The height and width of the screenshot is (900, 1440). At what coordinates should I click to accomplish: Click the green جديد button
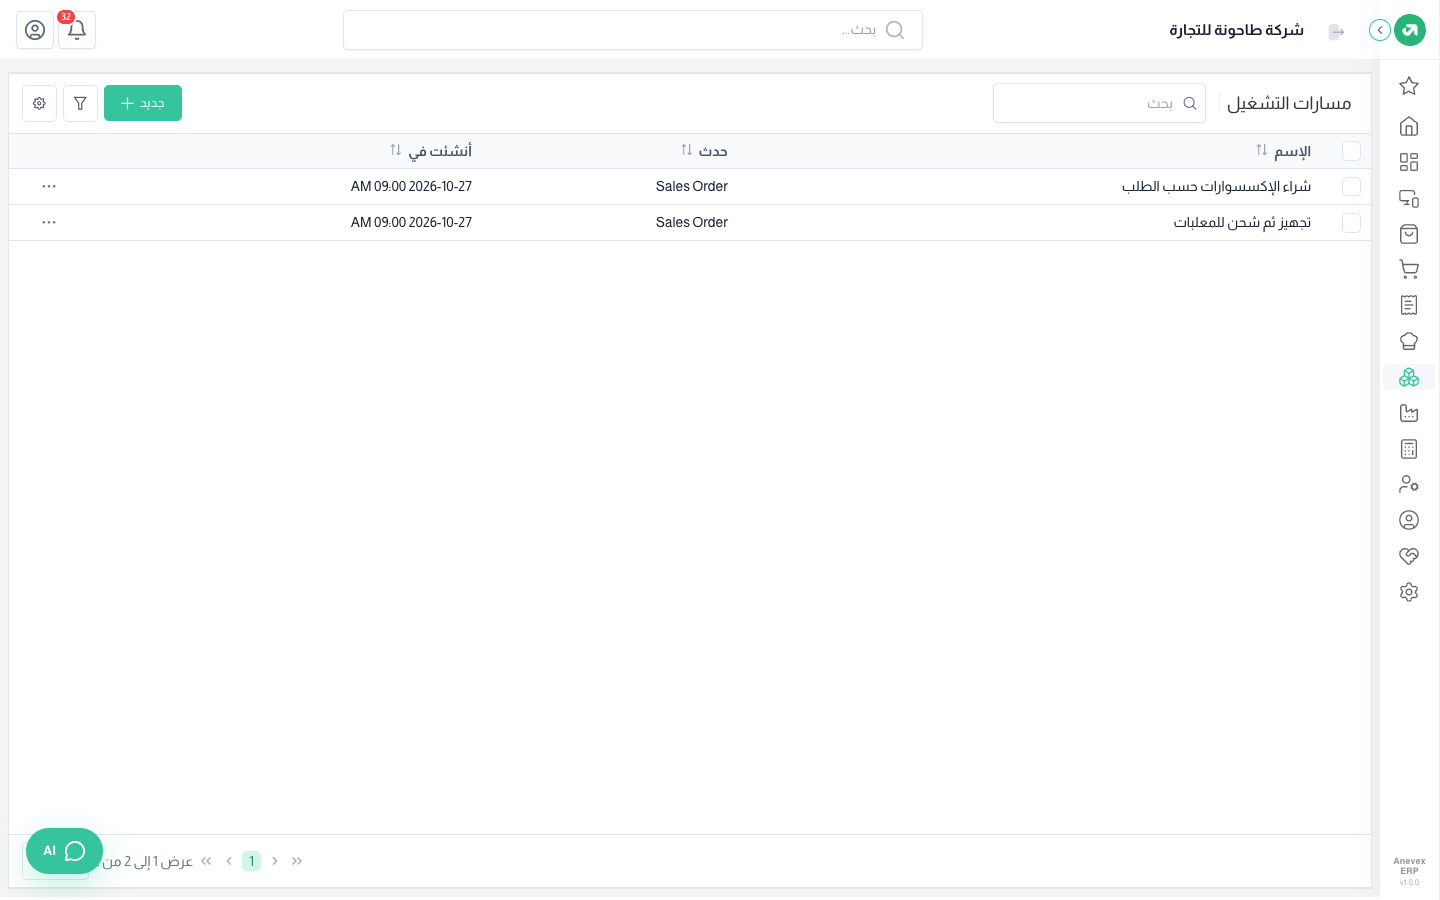pos(143,103)
